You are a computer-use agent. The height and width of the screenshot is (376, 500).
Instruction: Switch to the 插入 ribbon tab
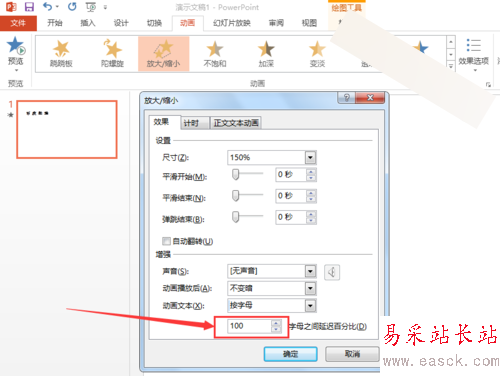[x=88, y=23]
